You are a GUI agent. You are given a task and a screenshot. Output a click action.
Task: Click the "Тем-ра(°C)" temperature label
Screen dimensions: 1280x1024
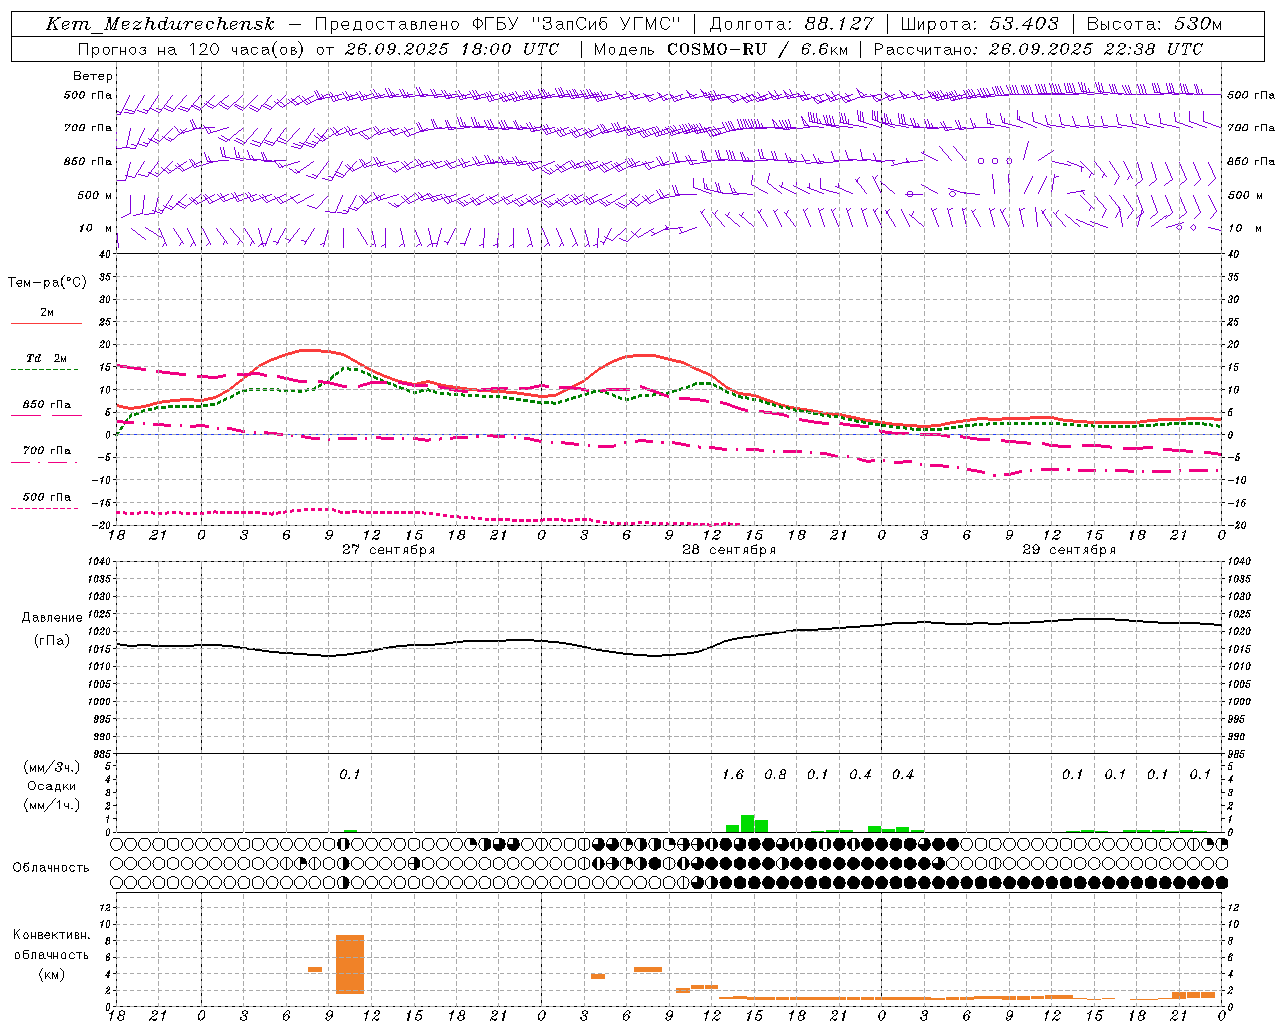[47, 283]
